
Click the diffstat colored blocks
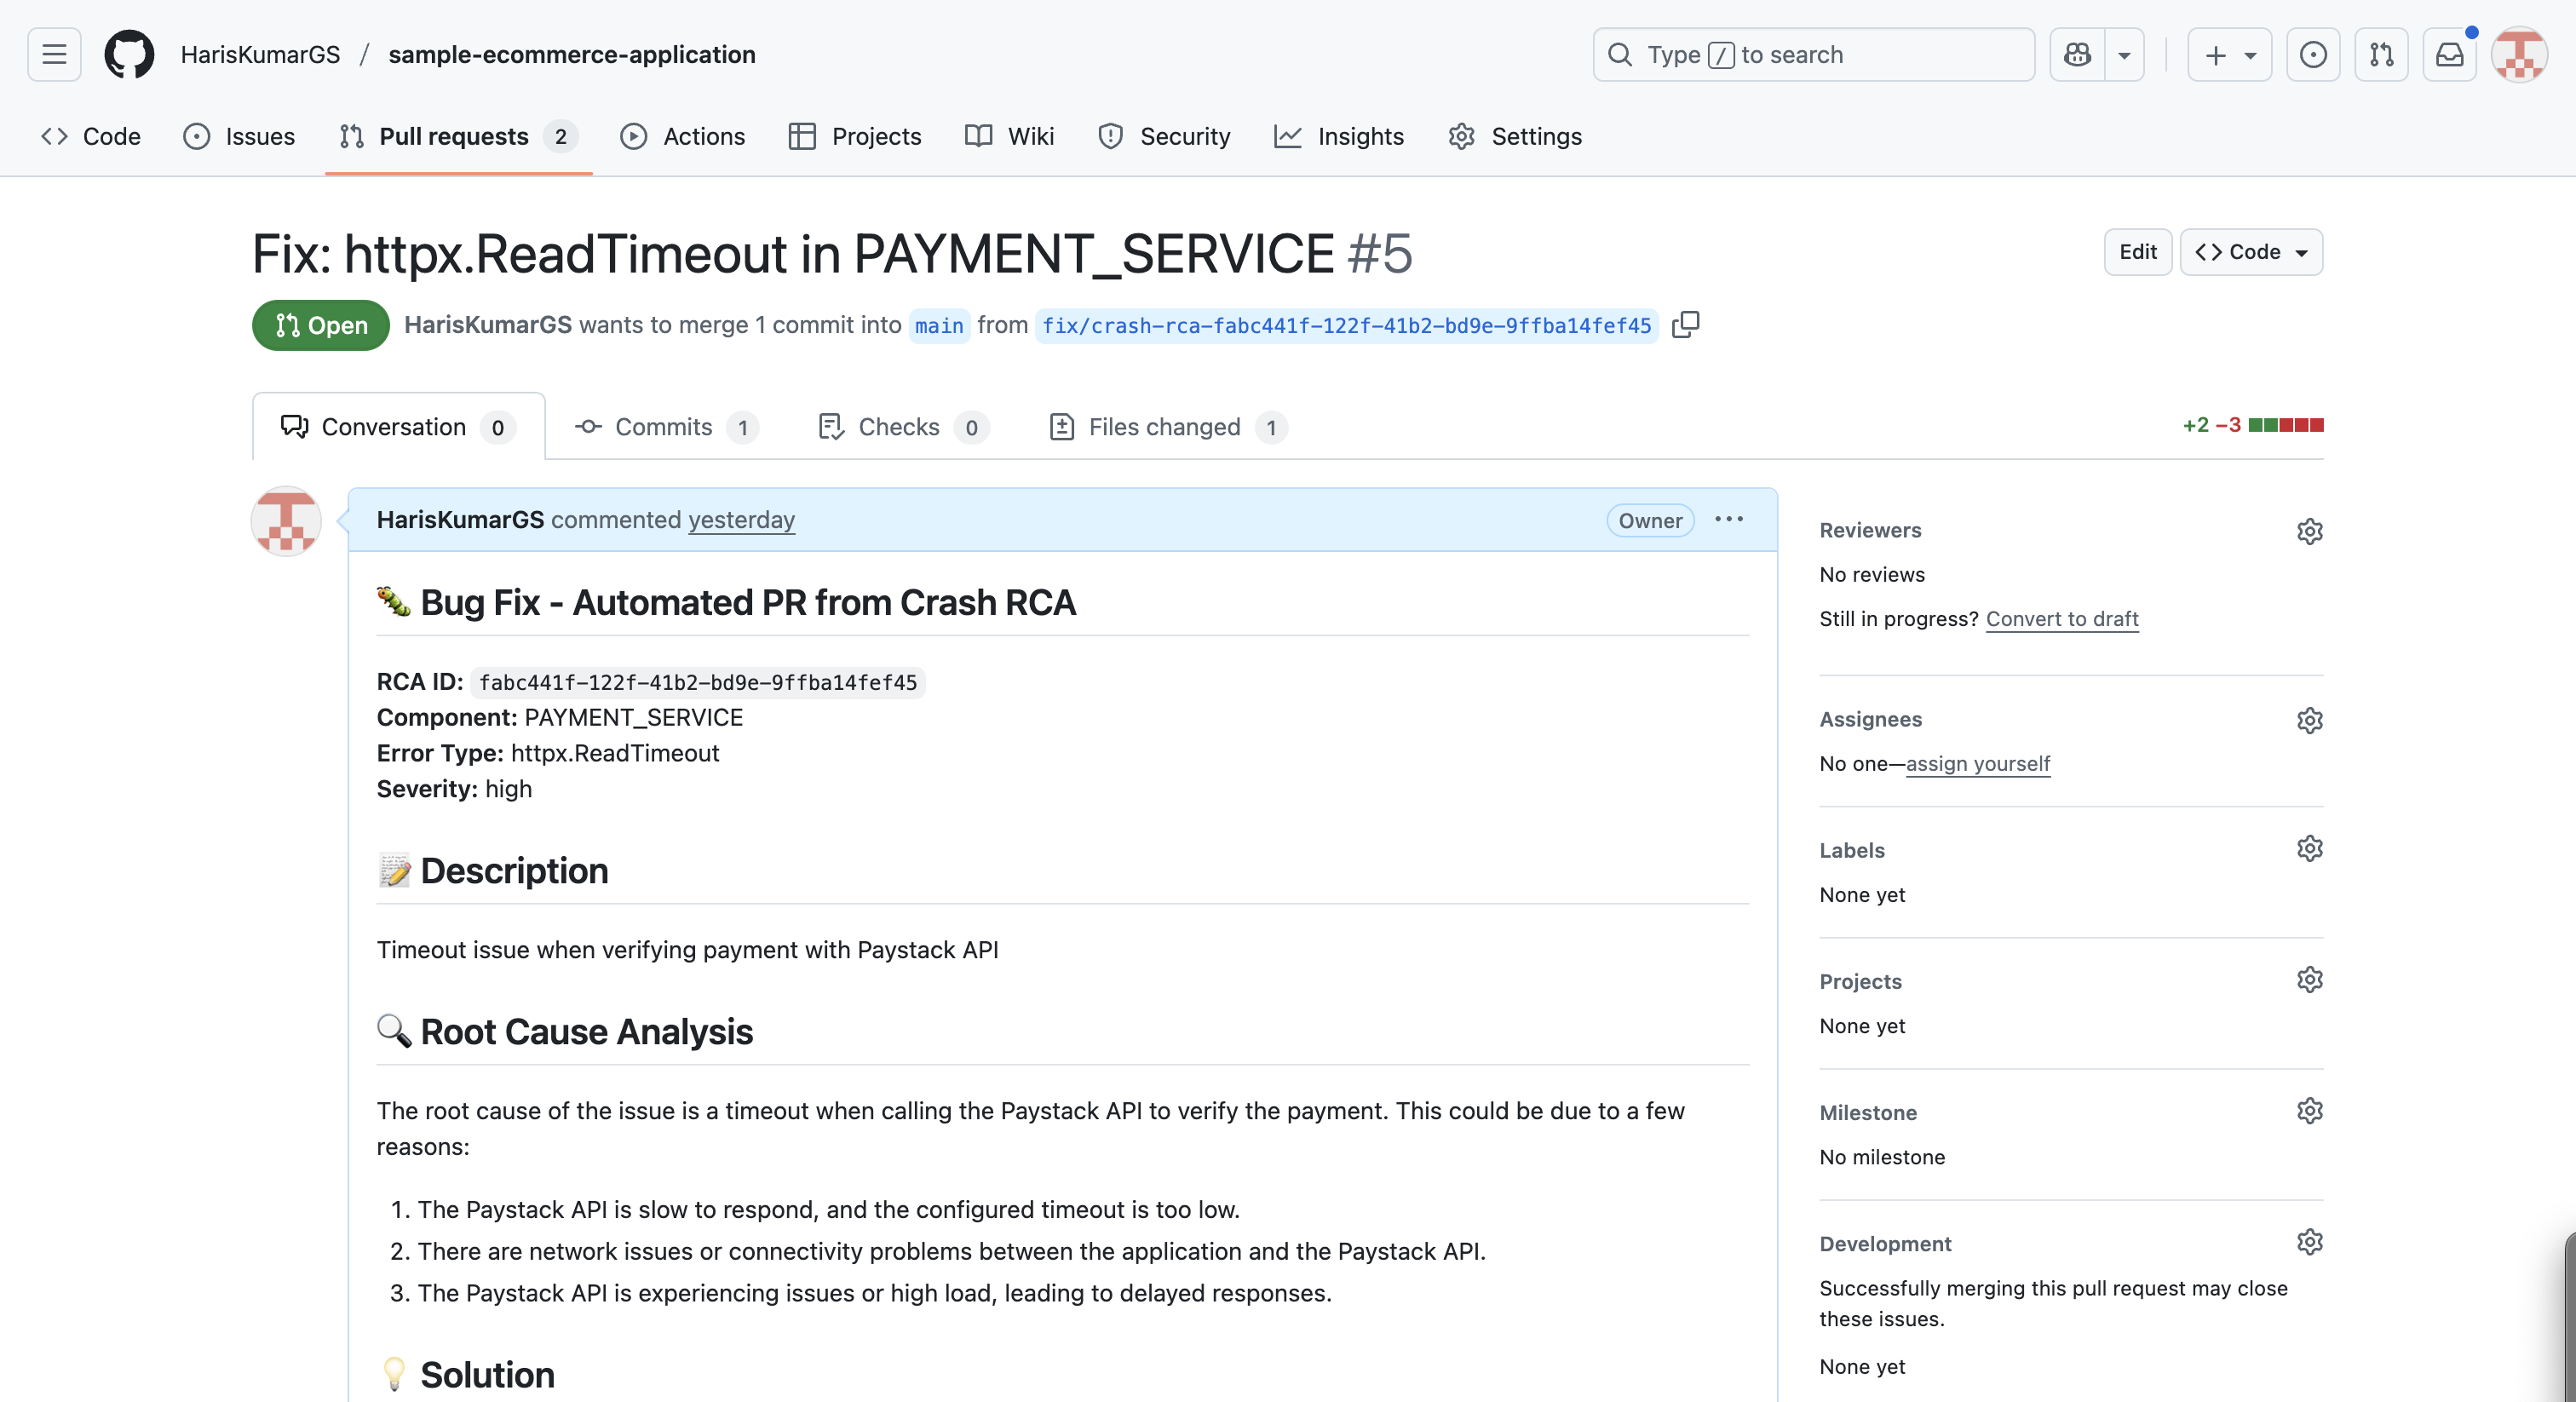pos(2285,425)
